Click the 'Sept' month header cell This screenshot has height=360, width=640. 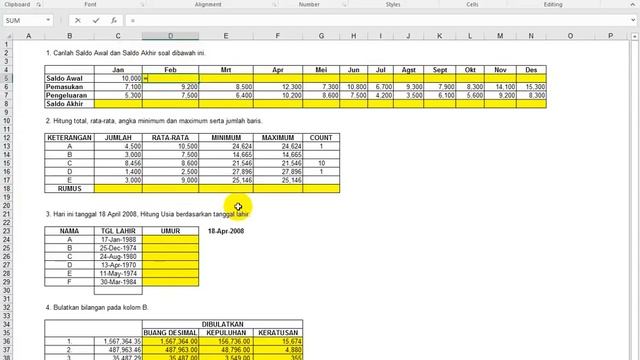click(x=440, y=70)
